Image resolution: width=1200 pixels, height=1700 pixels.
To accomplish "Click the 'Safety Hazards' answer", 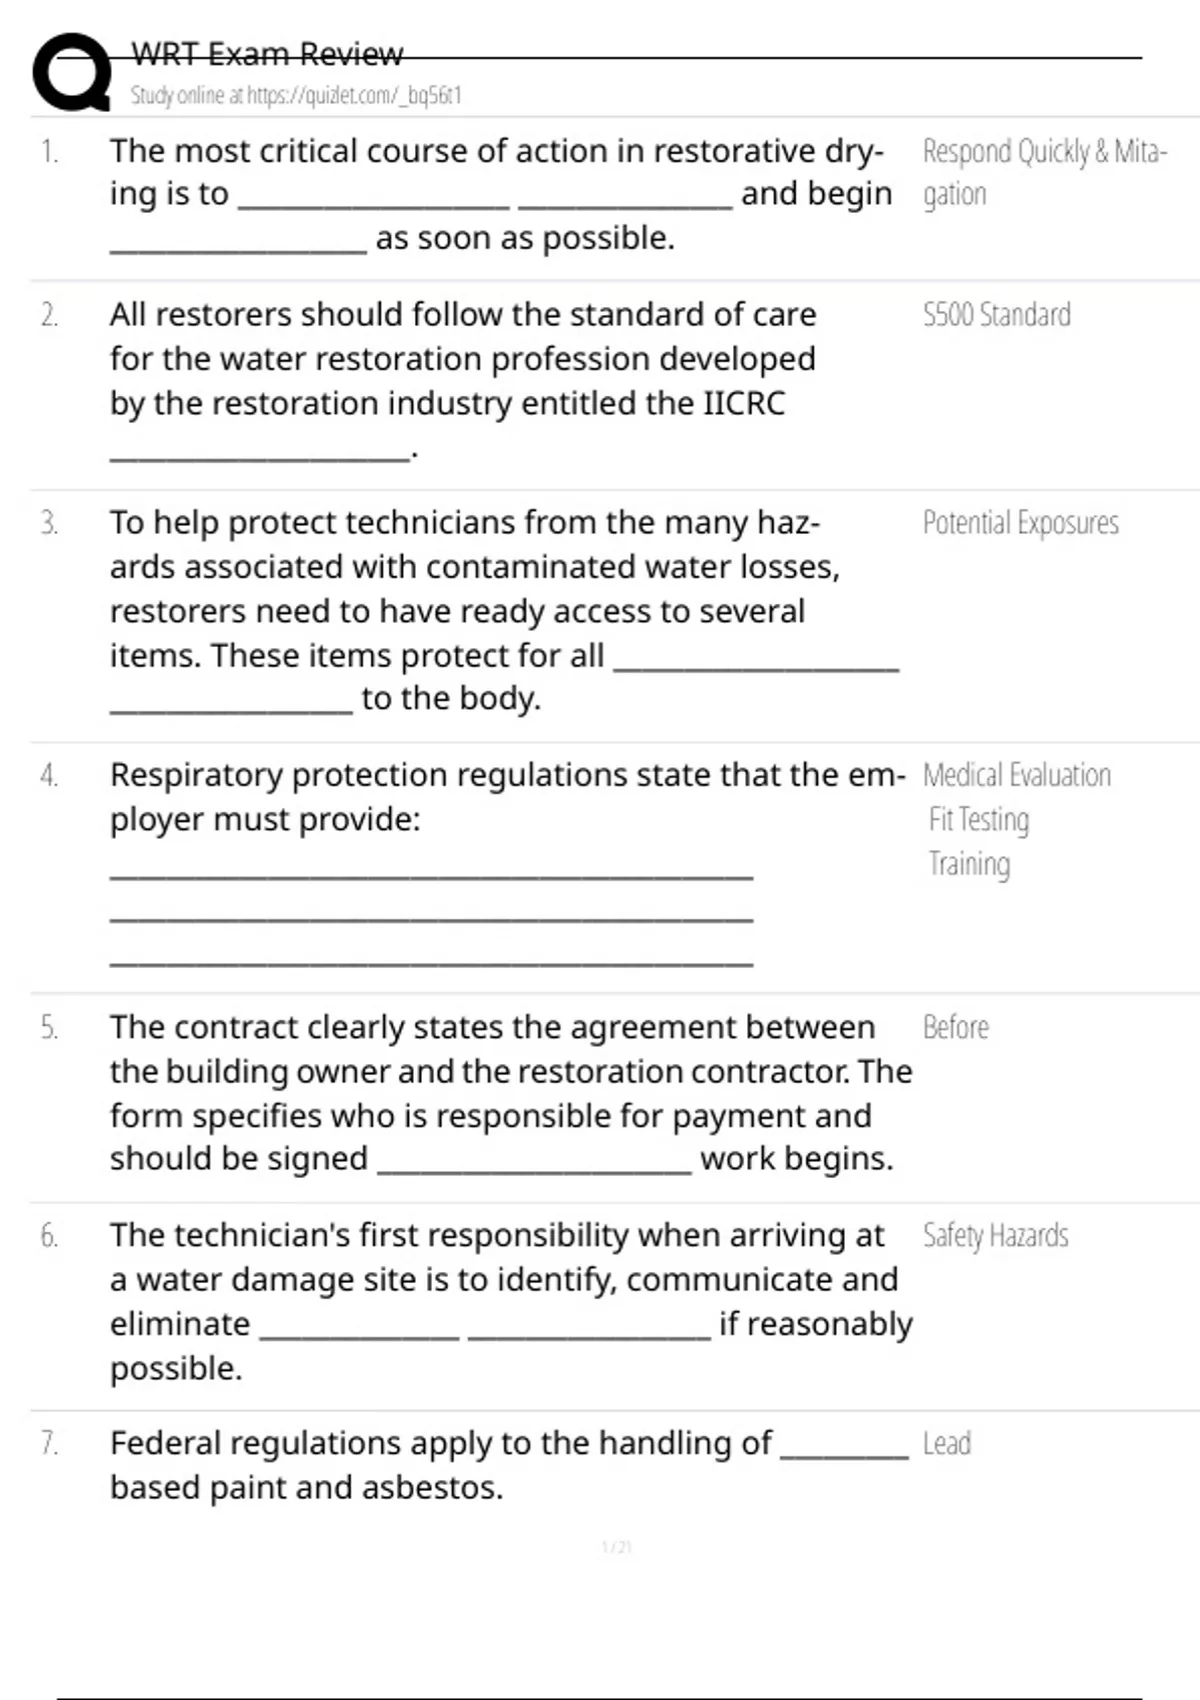I will point(995,1236).
